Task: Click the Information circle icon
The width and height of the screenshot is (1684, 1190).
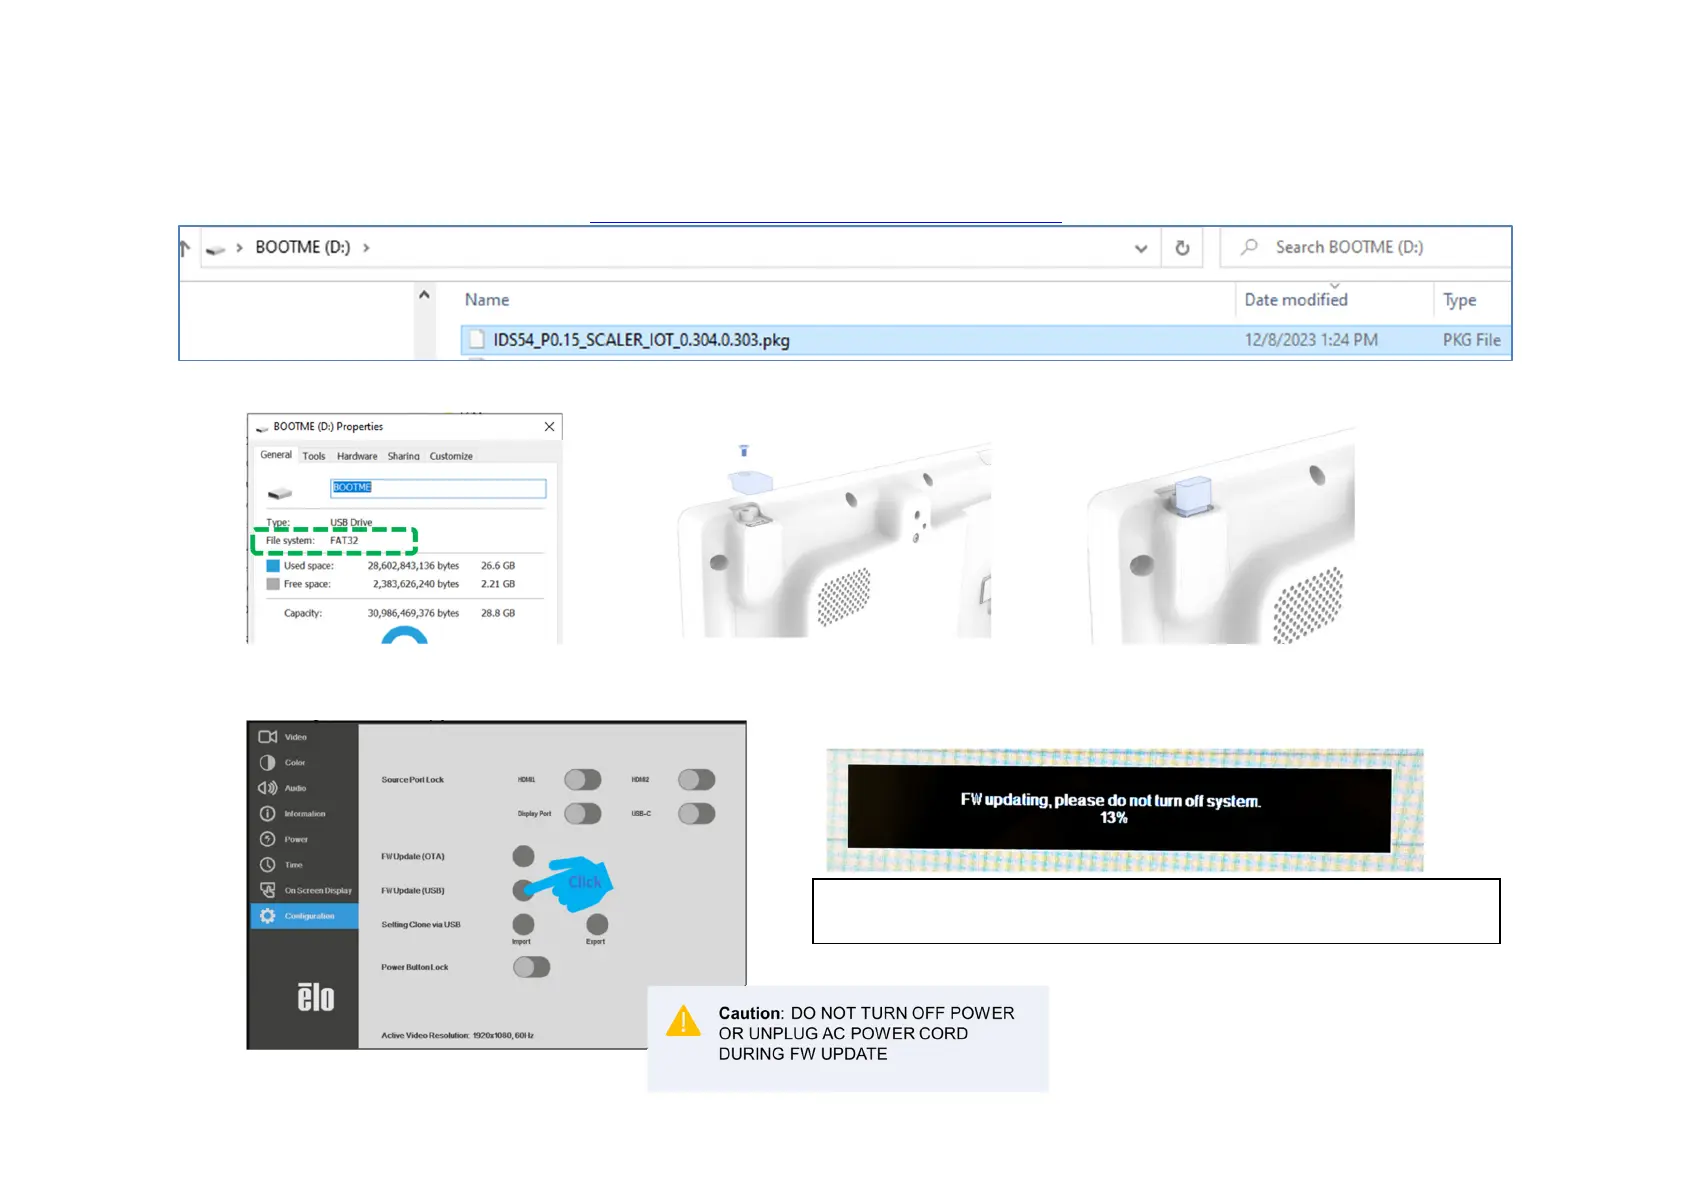Action: tap(267, 814)
